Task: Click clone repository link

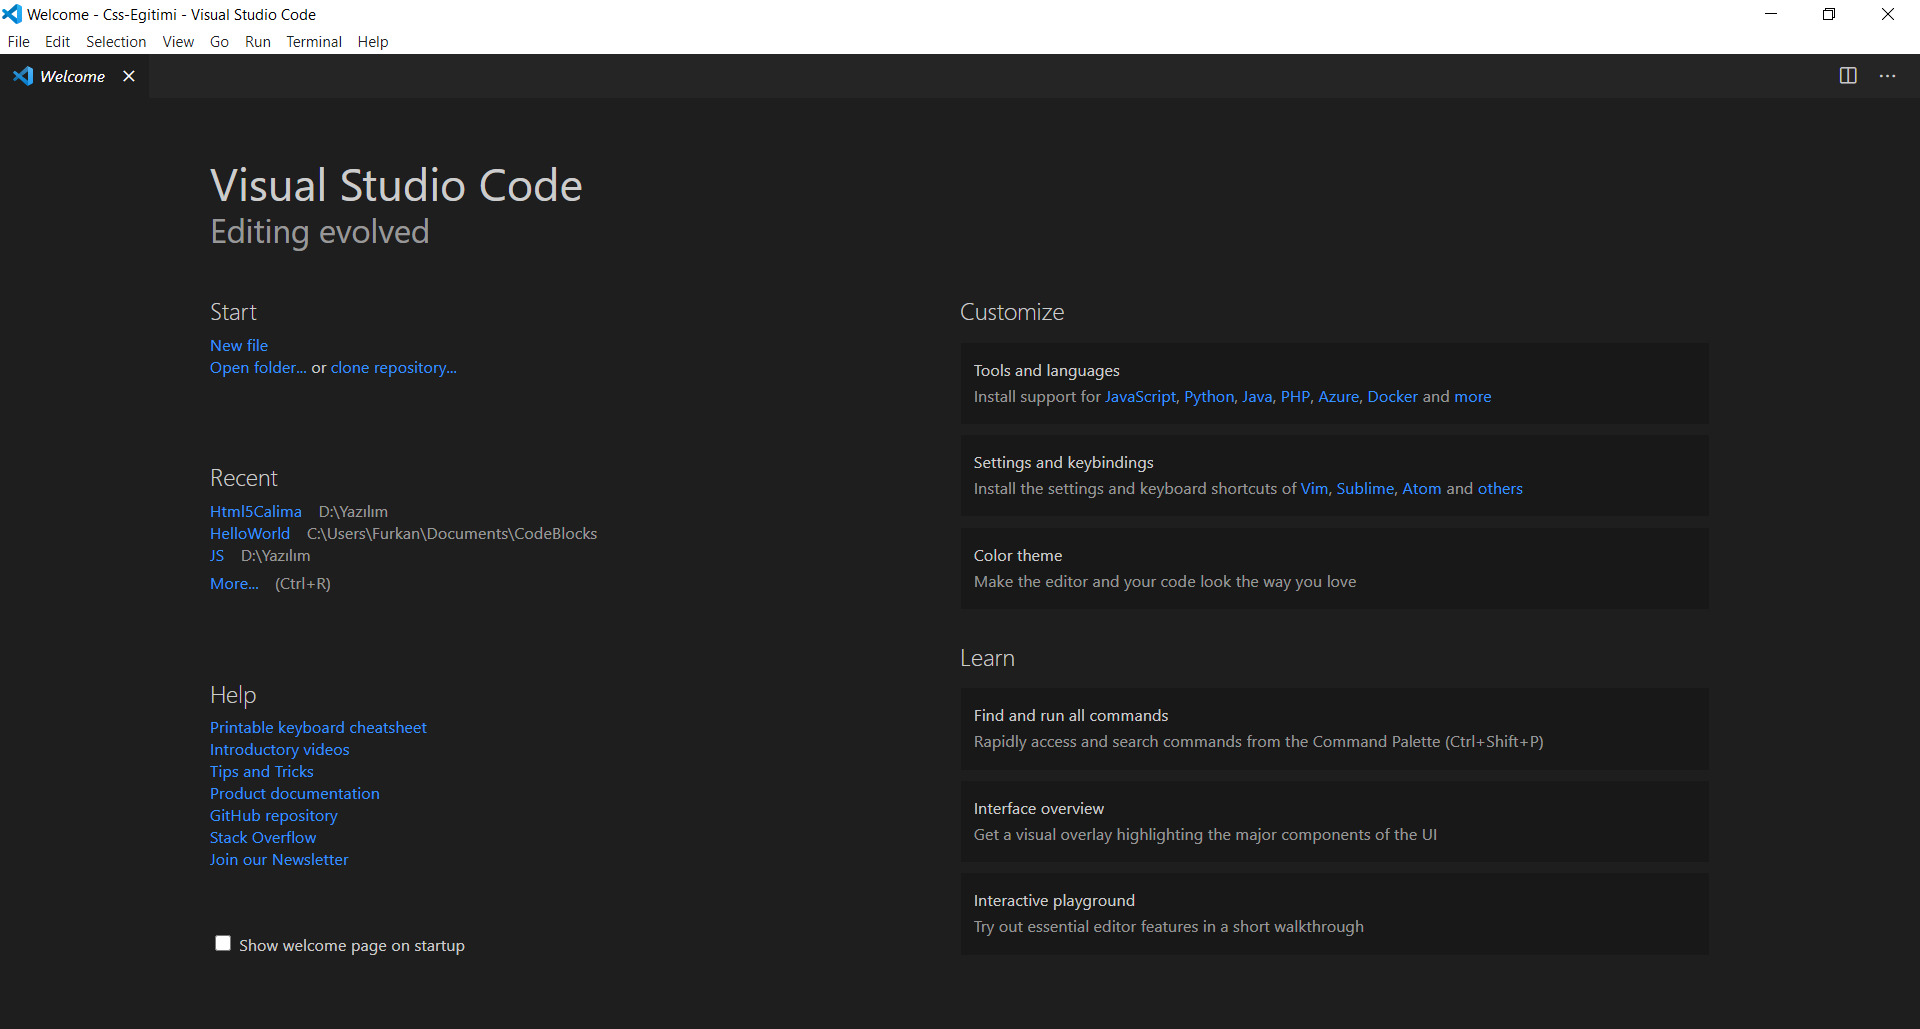Action: (393, 367)
